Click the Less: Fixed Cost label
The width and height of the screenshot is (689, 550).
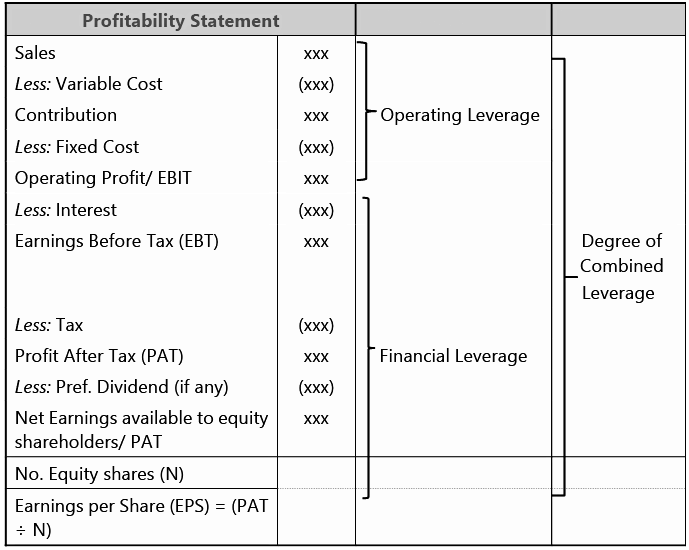click(77, 147)
